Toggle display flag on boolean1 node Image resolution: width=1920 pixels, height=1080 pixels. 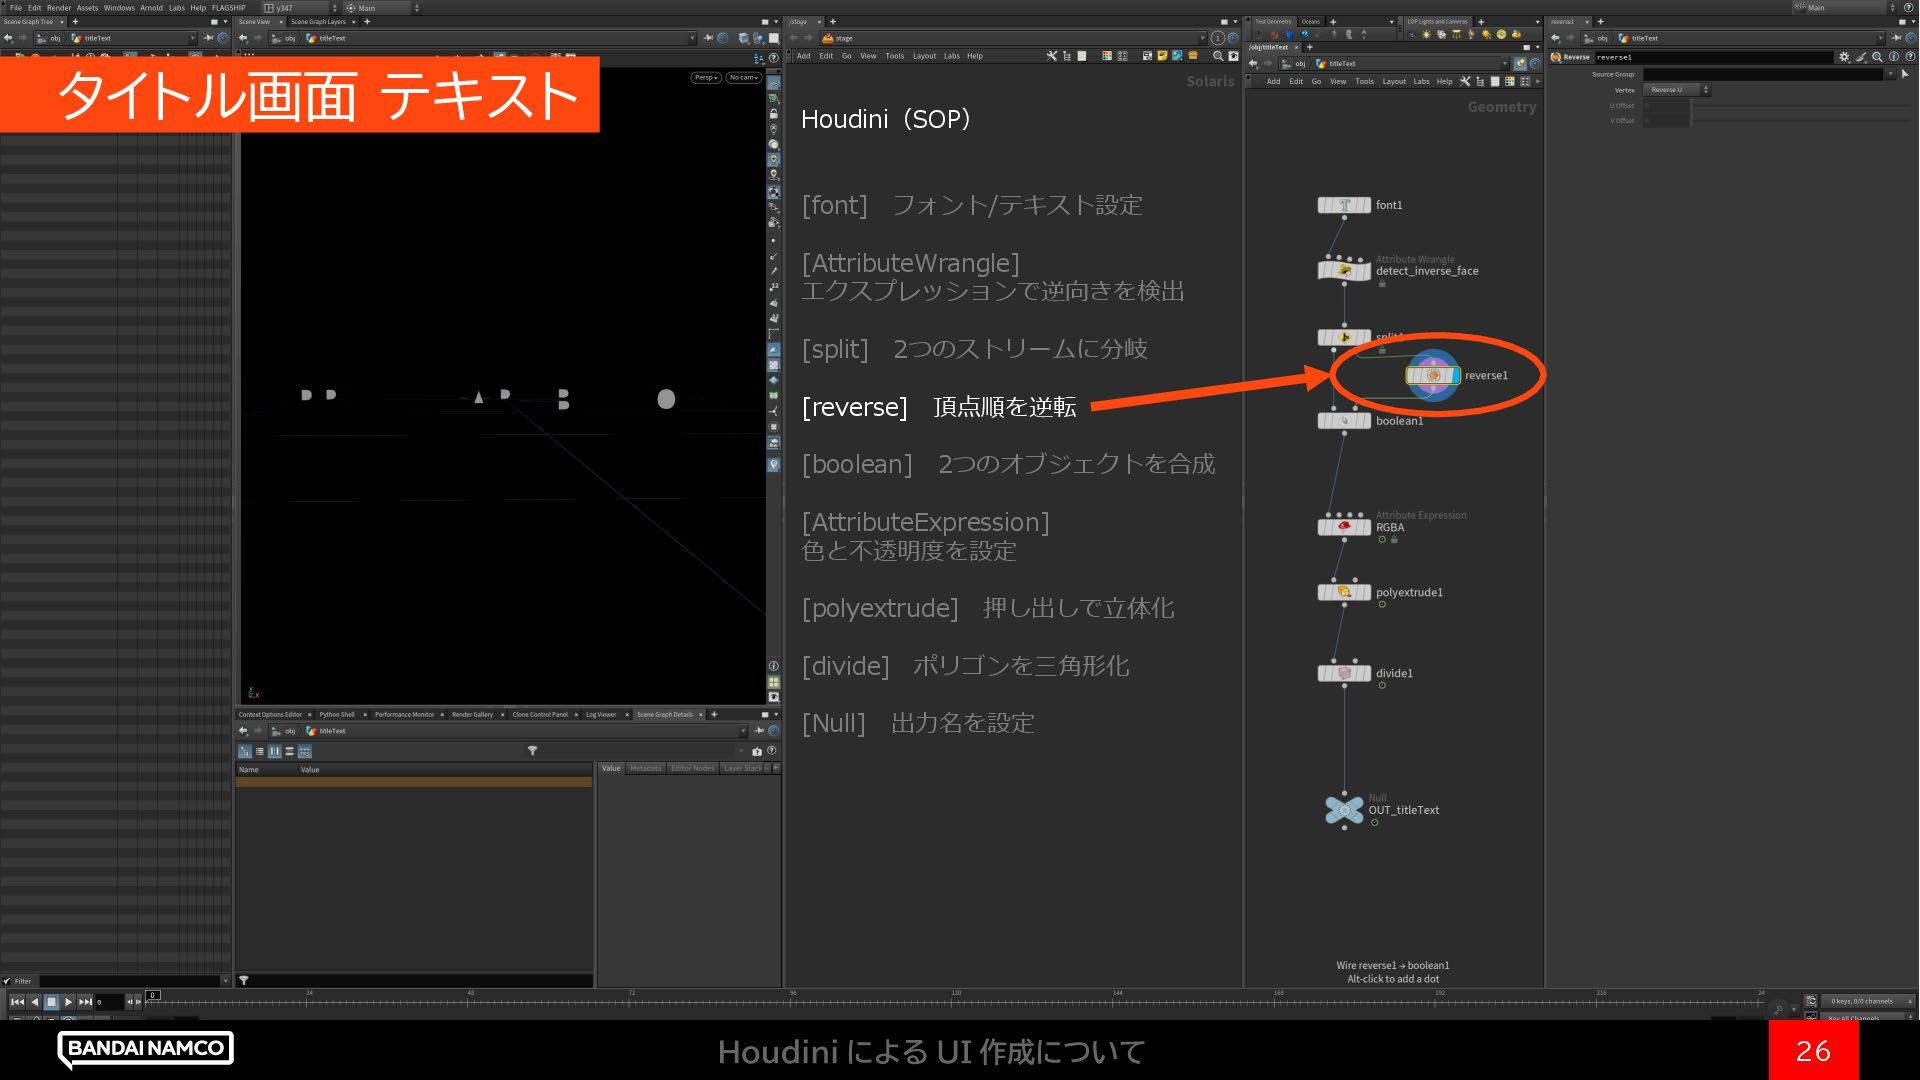pos(1365,421)
